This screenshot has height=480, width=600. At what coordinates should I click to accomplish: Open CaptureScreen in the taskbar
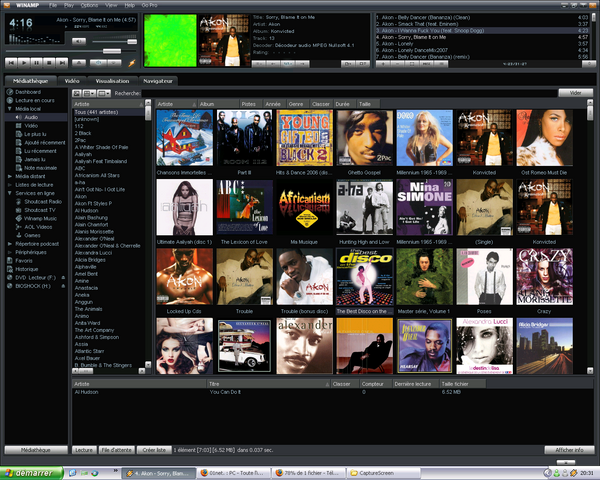click(x=383, y=473)
